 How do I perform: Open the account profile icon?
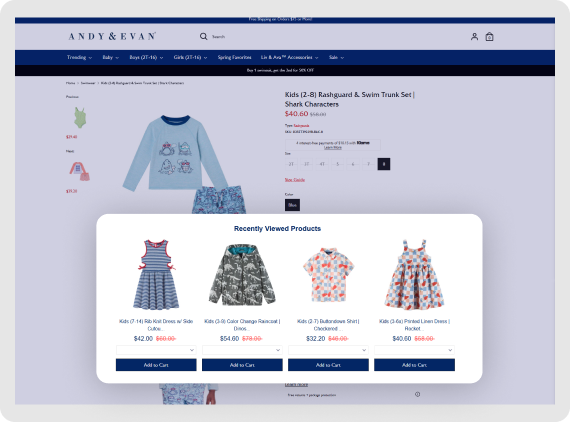point(474,36)
